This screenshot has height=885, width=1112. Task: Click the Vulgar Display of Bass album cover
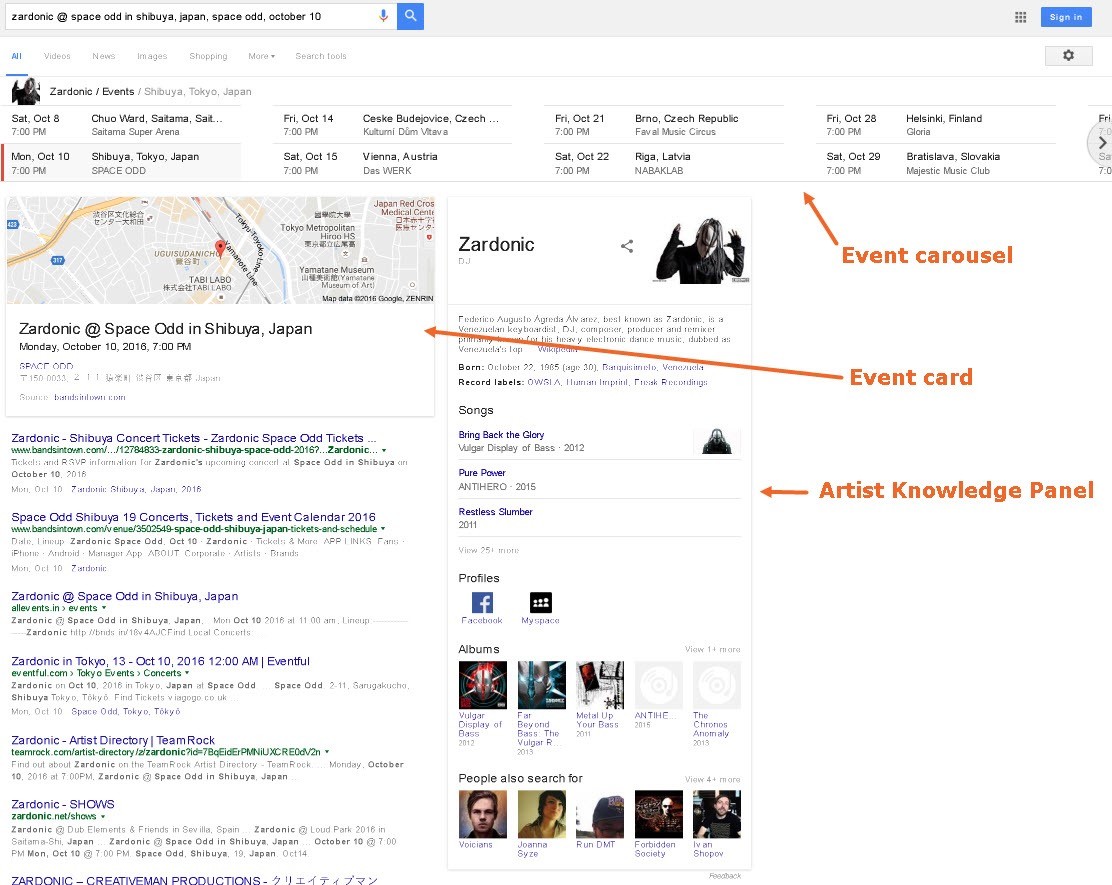pos(482,685)
